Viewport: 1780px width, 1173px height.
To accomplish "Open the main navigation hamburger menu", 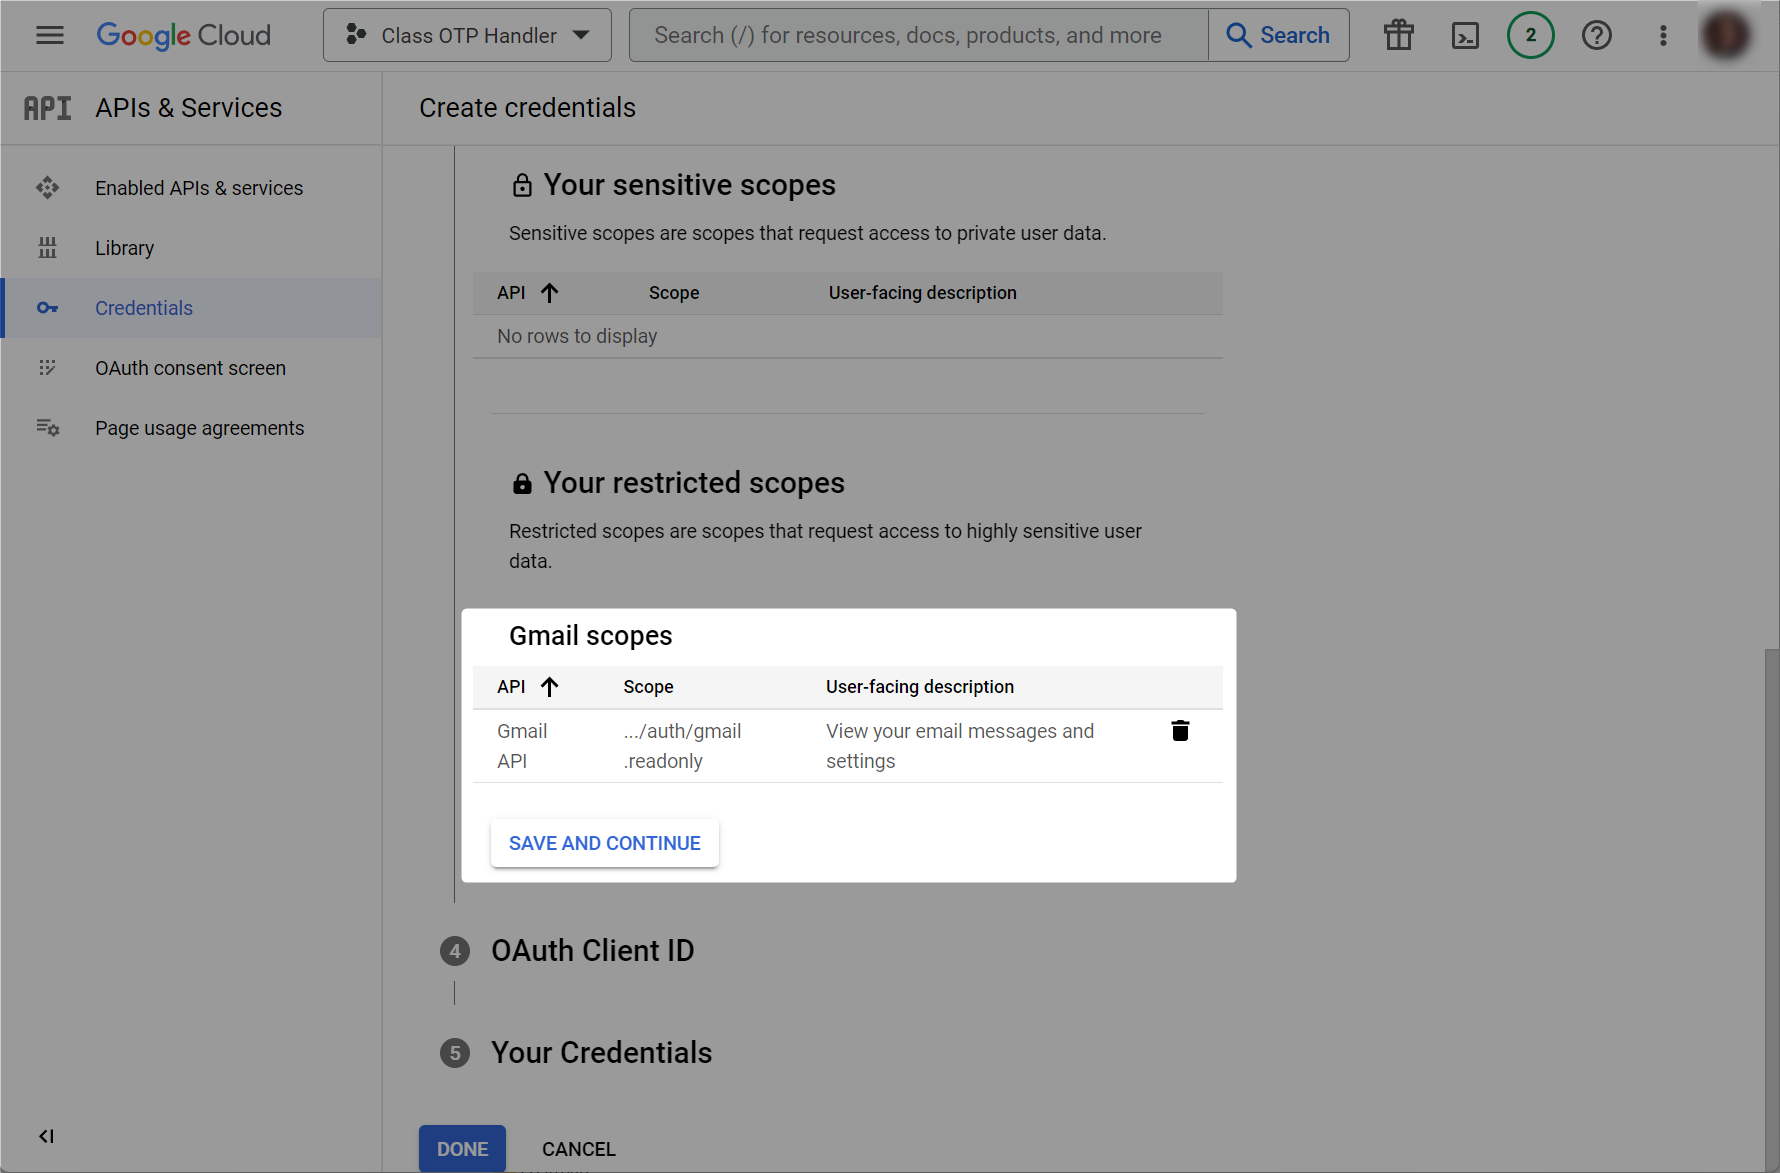I will click(49, 35).
